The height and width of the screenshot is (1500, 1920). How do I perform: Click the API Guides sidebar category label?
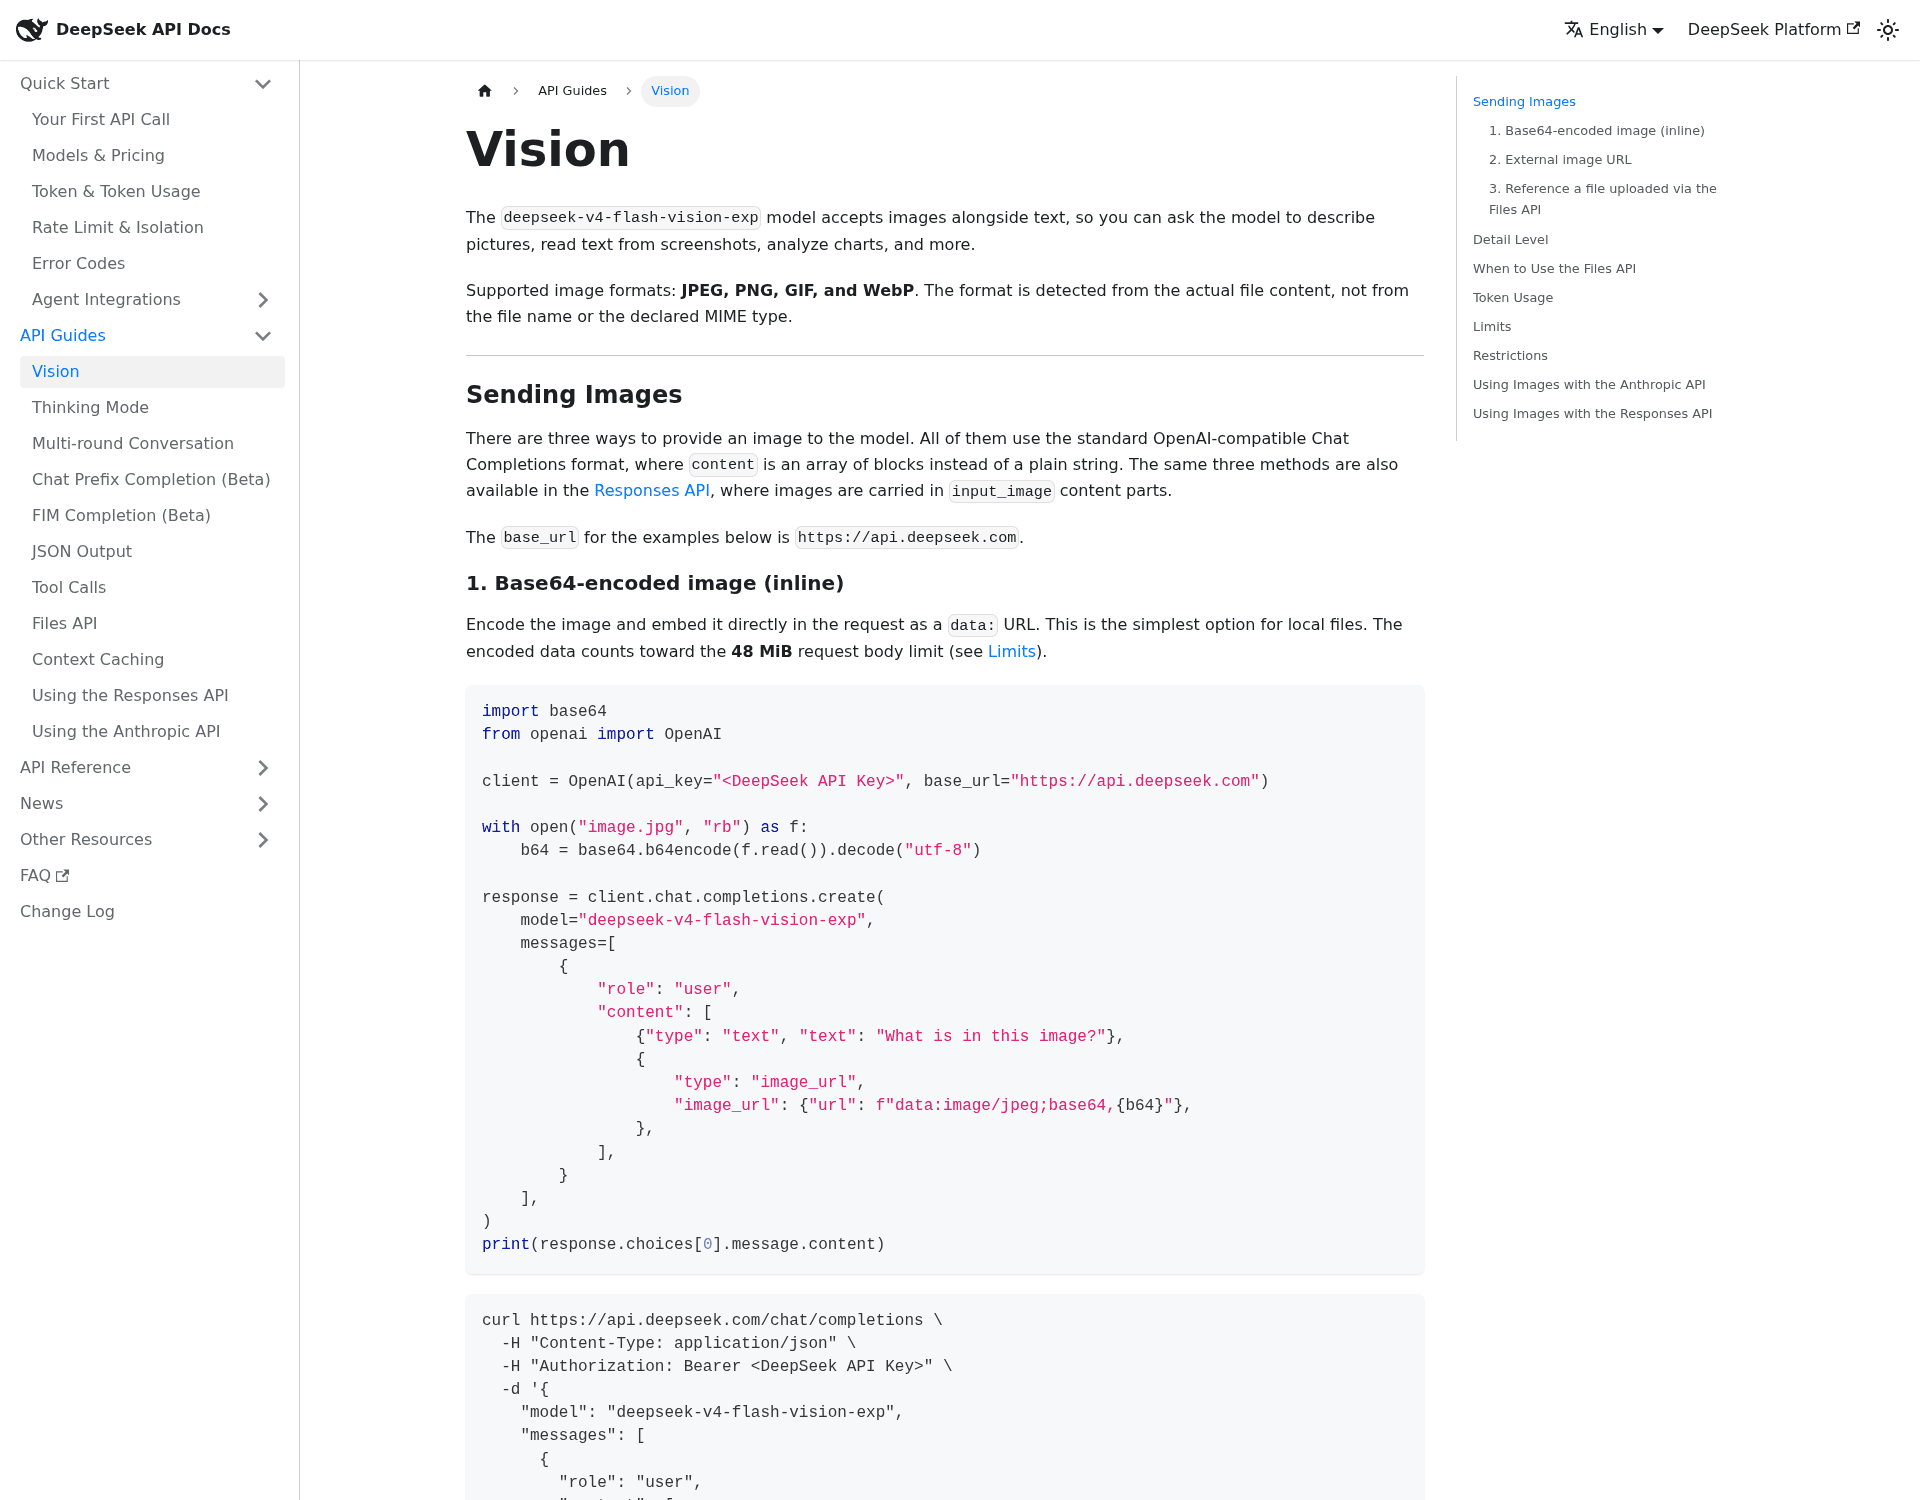[x=63, y=336]
